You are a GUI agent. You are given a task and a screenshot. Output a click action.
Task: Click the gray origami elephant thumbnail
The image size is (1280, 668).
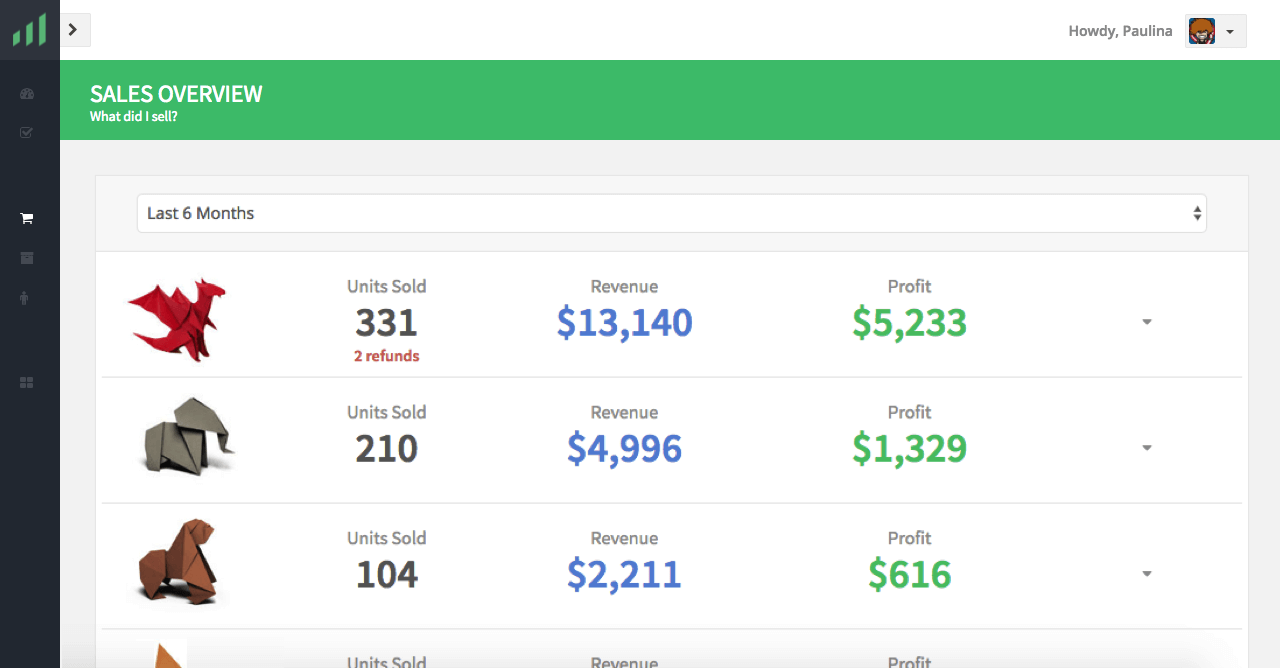(x=188, y=435)
